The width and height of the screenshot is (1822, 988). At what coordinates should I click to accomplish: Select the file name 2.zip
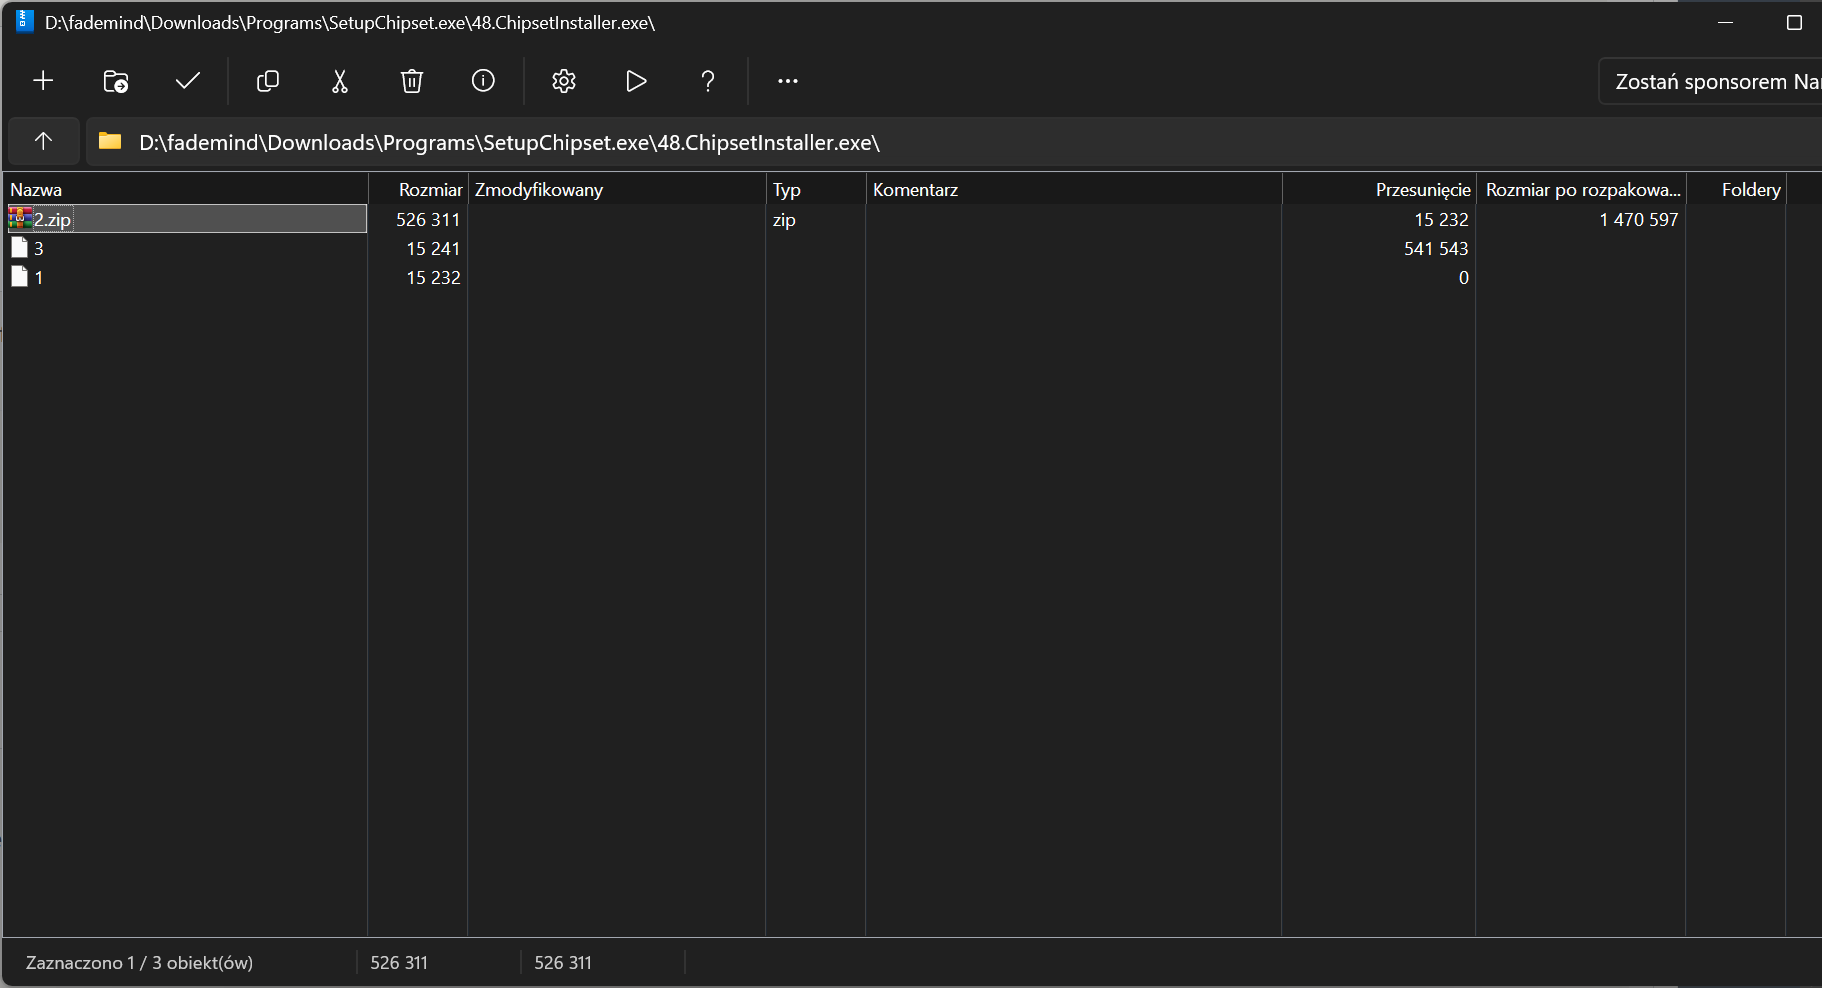pyautogui.click(x=53, y=219)
